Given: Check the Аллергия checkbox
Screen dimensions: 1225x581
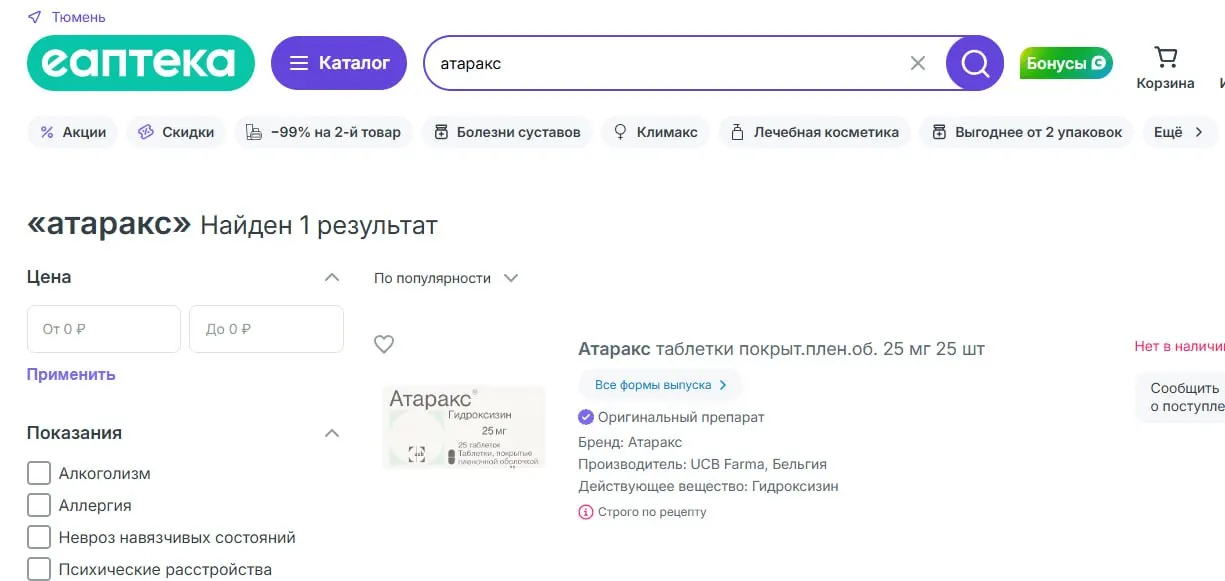Looking at the screenshot, I should 39,505.
